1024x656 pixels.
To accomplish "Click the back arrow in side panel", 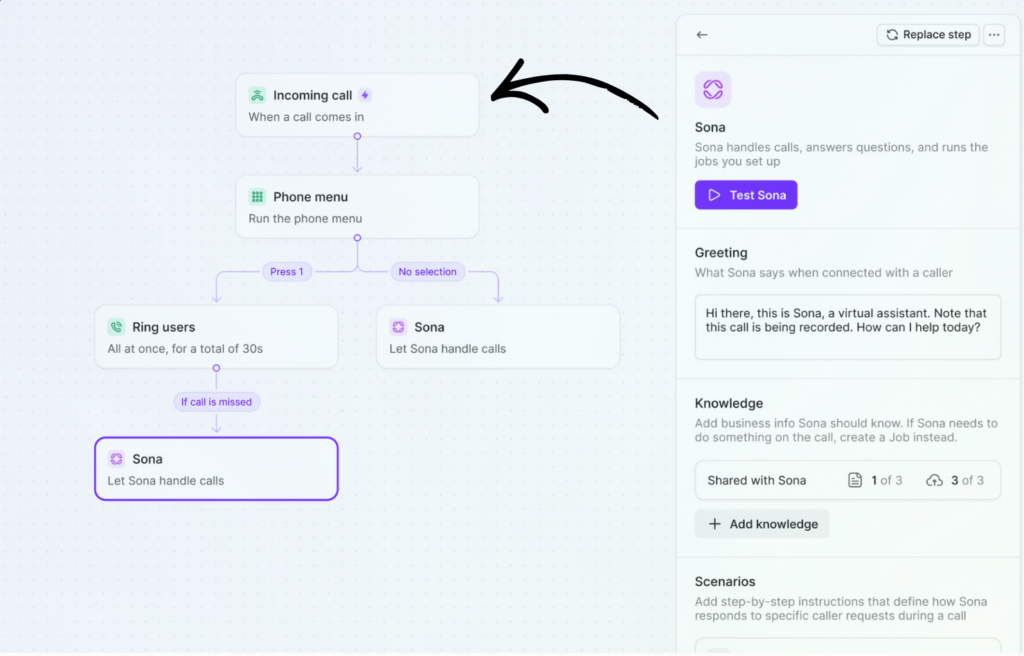I will 702,35.
